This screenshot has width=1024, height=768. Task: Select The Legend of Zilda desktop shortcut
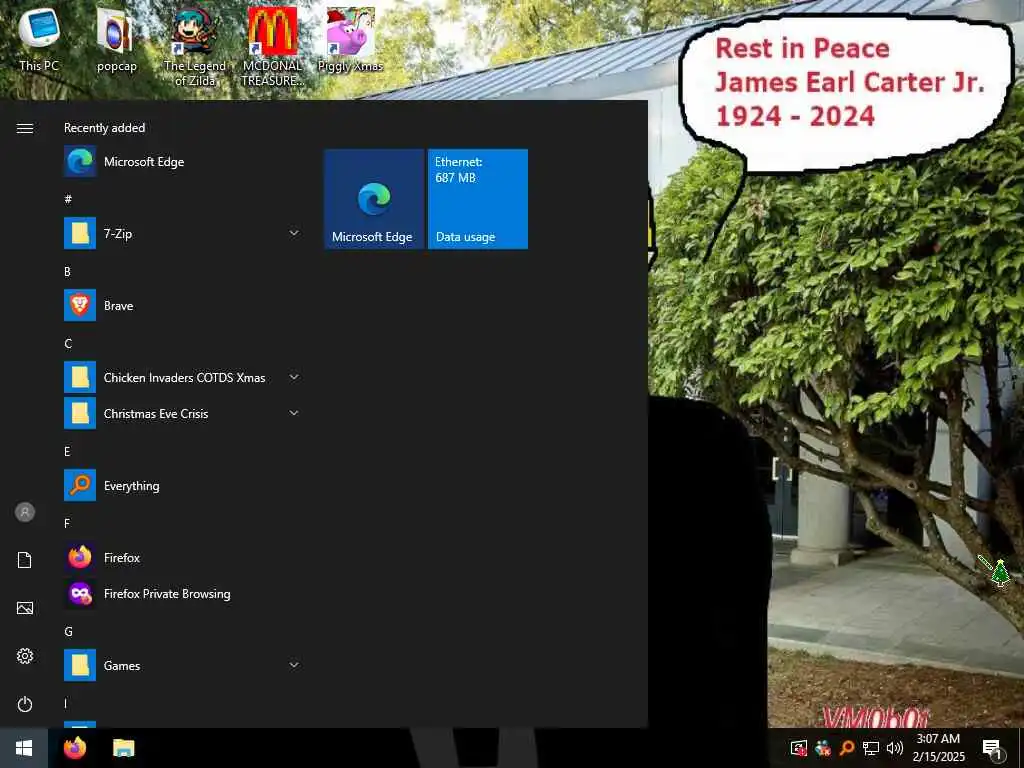195,47
